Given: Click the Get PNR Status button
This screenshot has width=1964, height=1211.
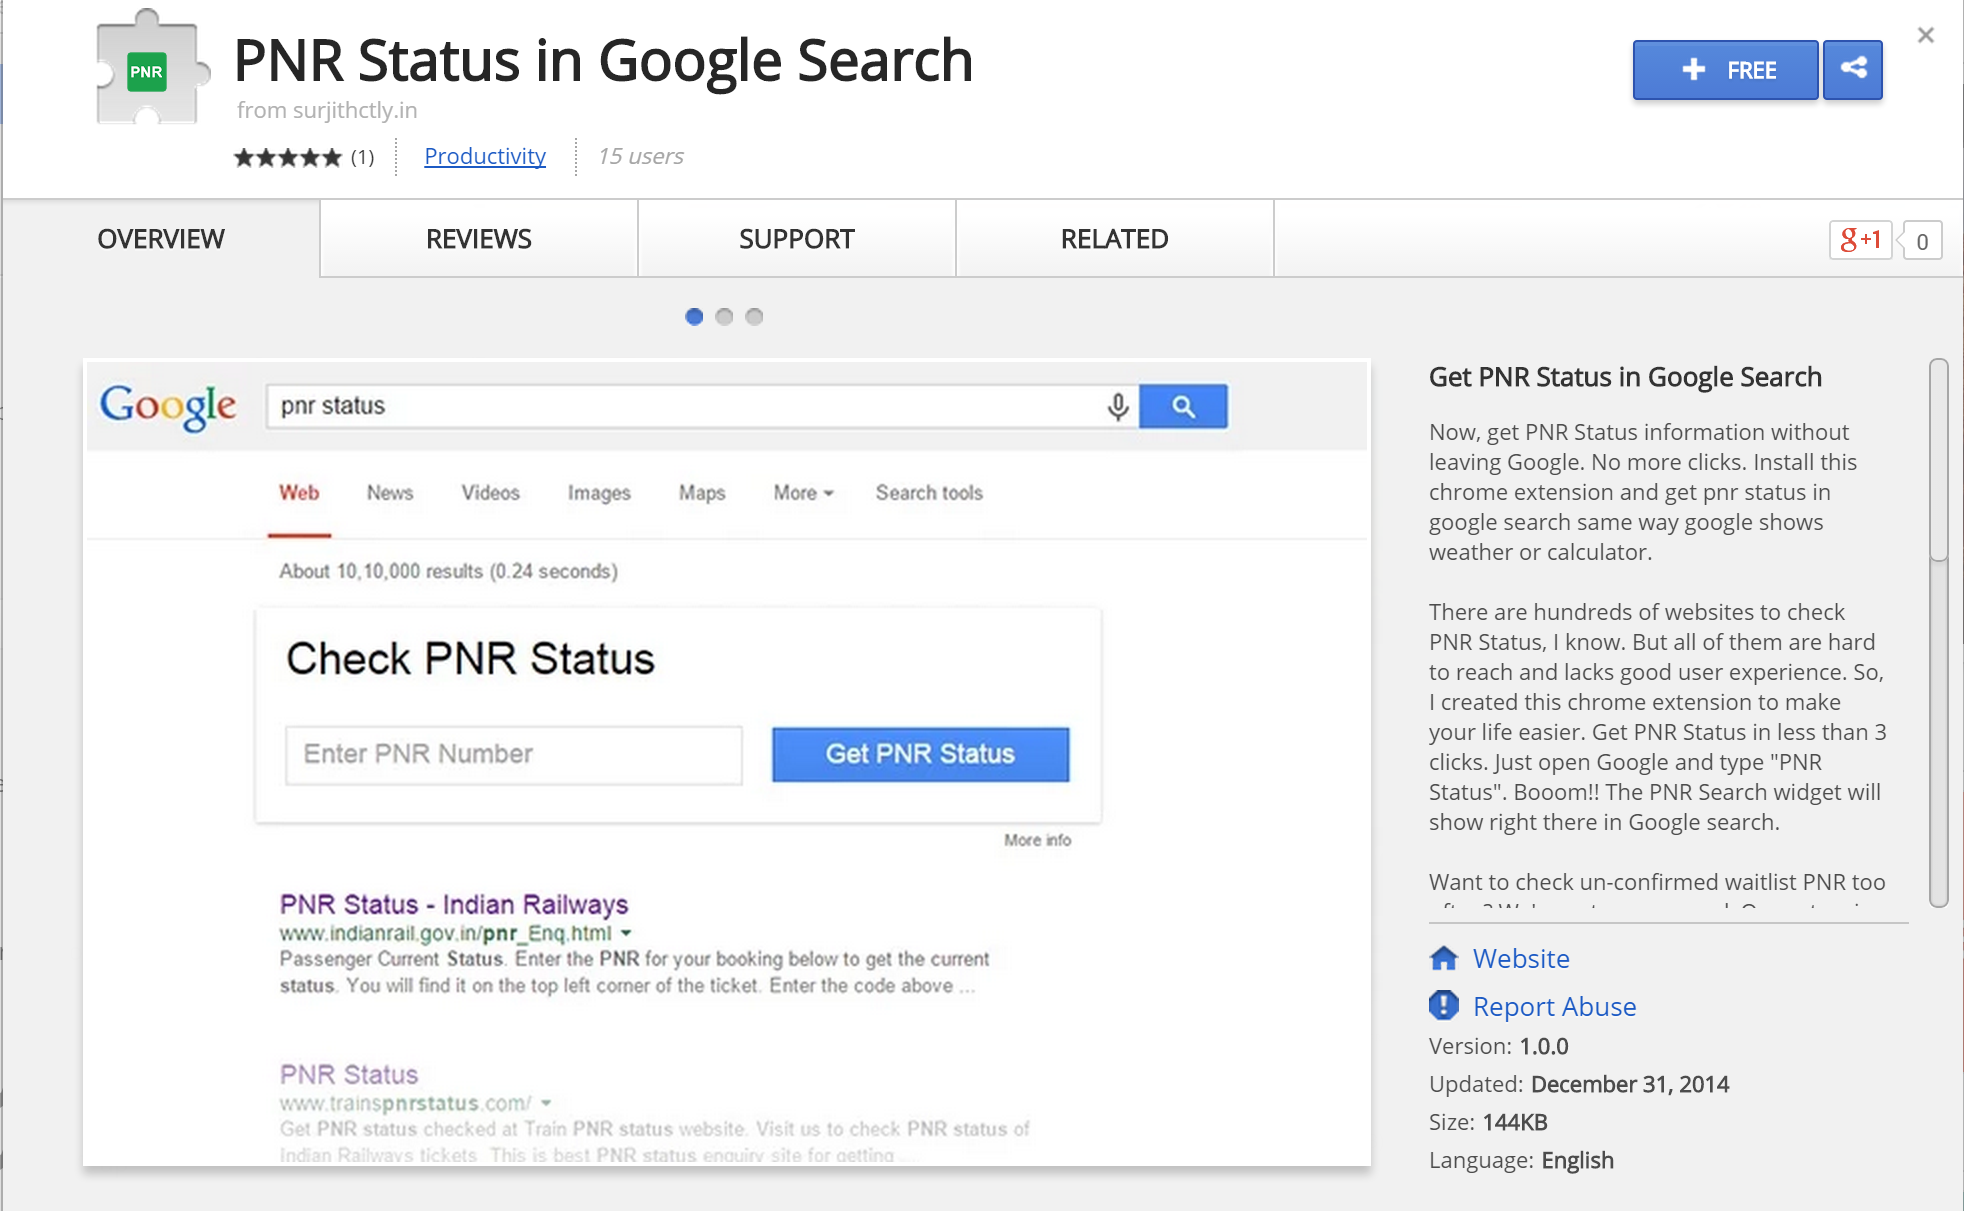Looking at the screenshot, I should 920,754.
